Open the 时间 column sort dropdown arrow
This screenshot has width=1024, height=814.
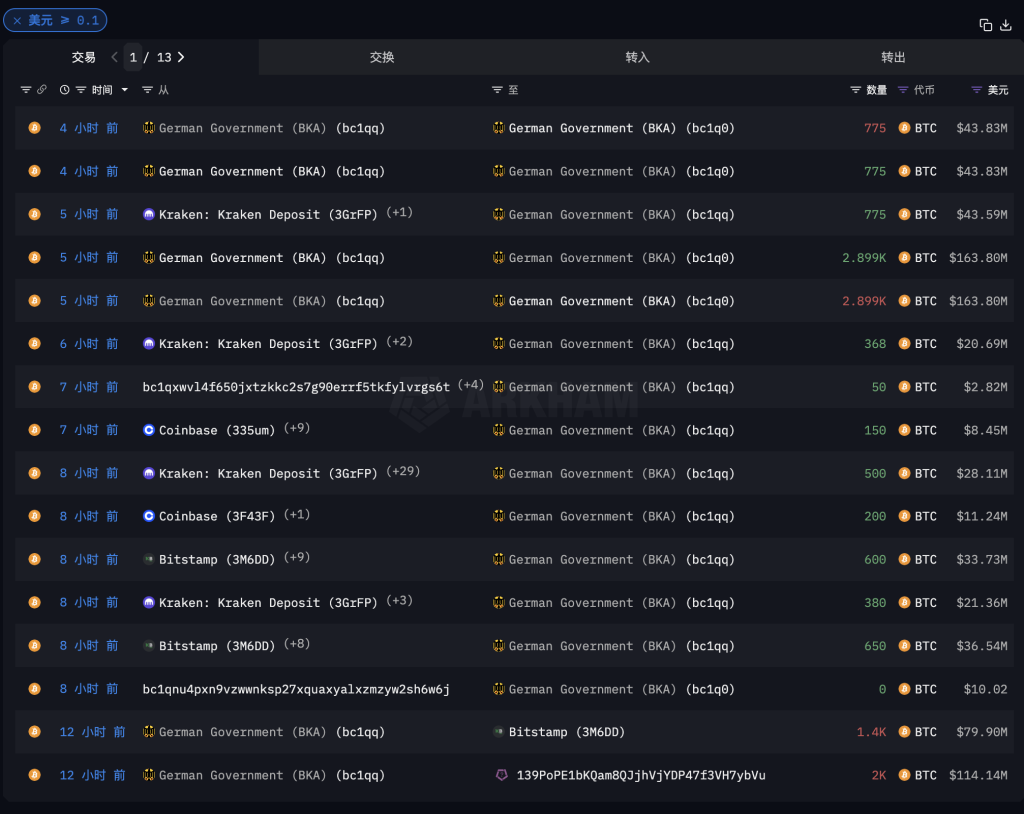click(125, 90)
